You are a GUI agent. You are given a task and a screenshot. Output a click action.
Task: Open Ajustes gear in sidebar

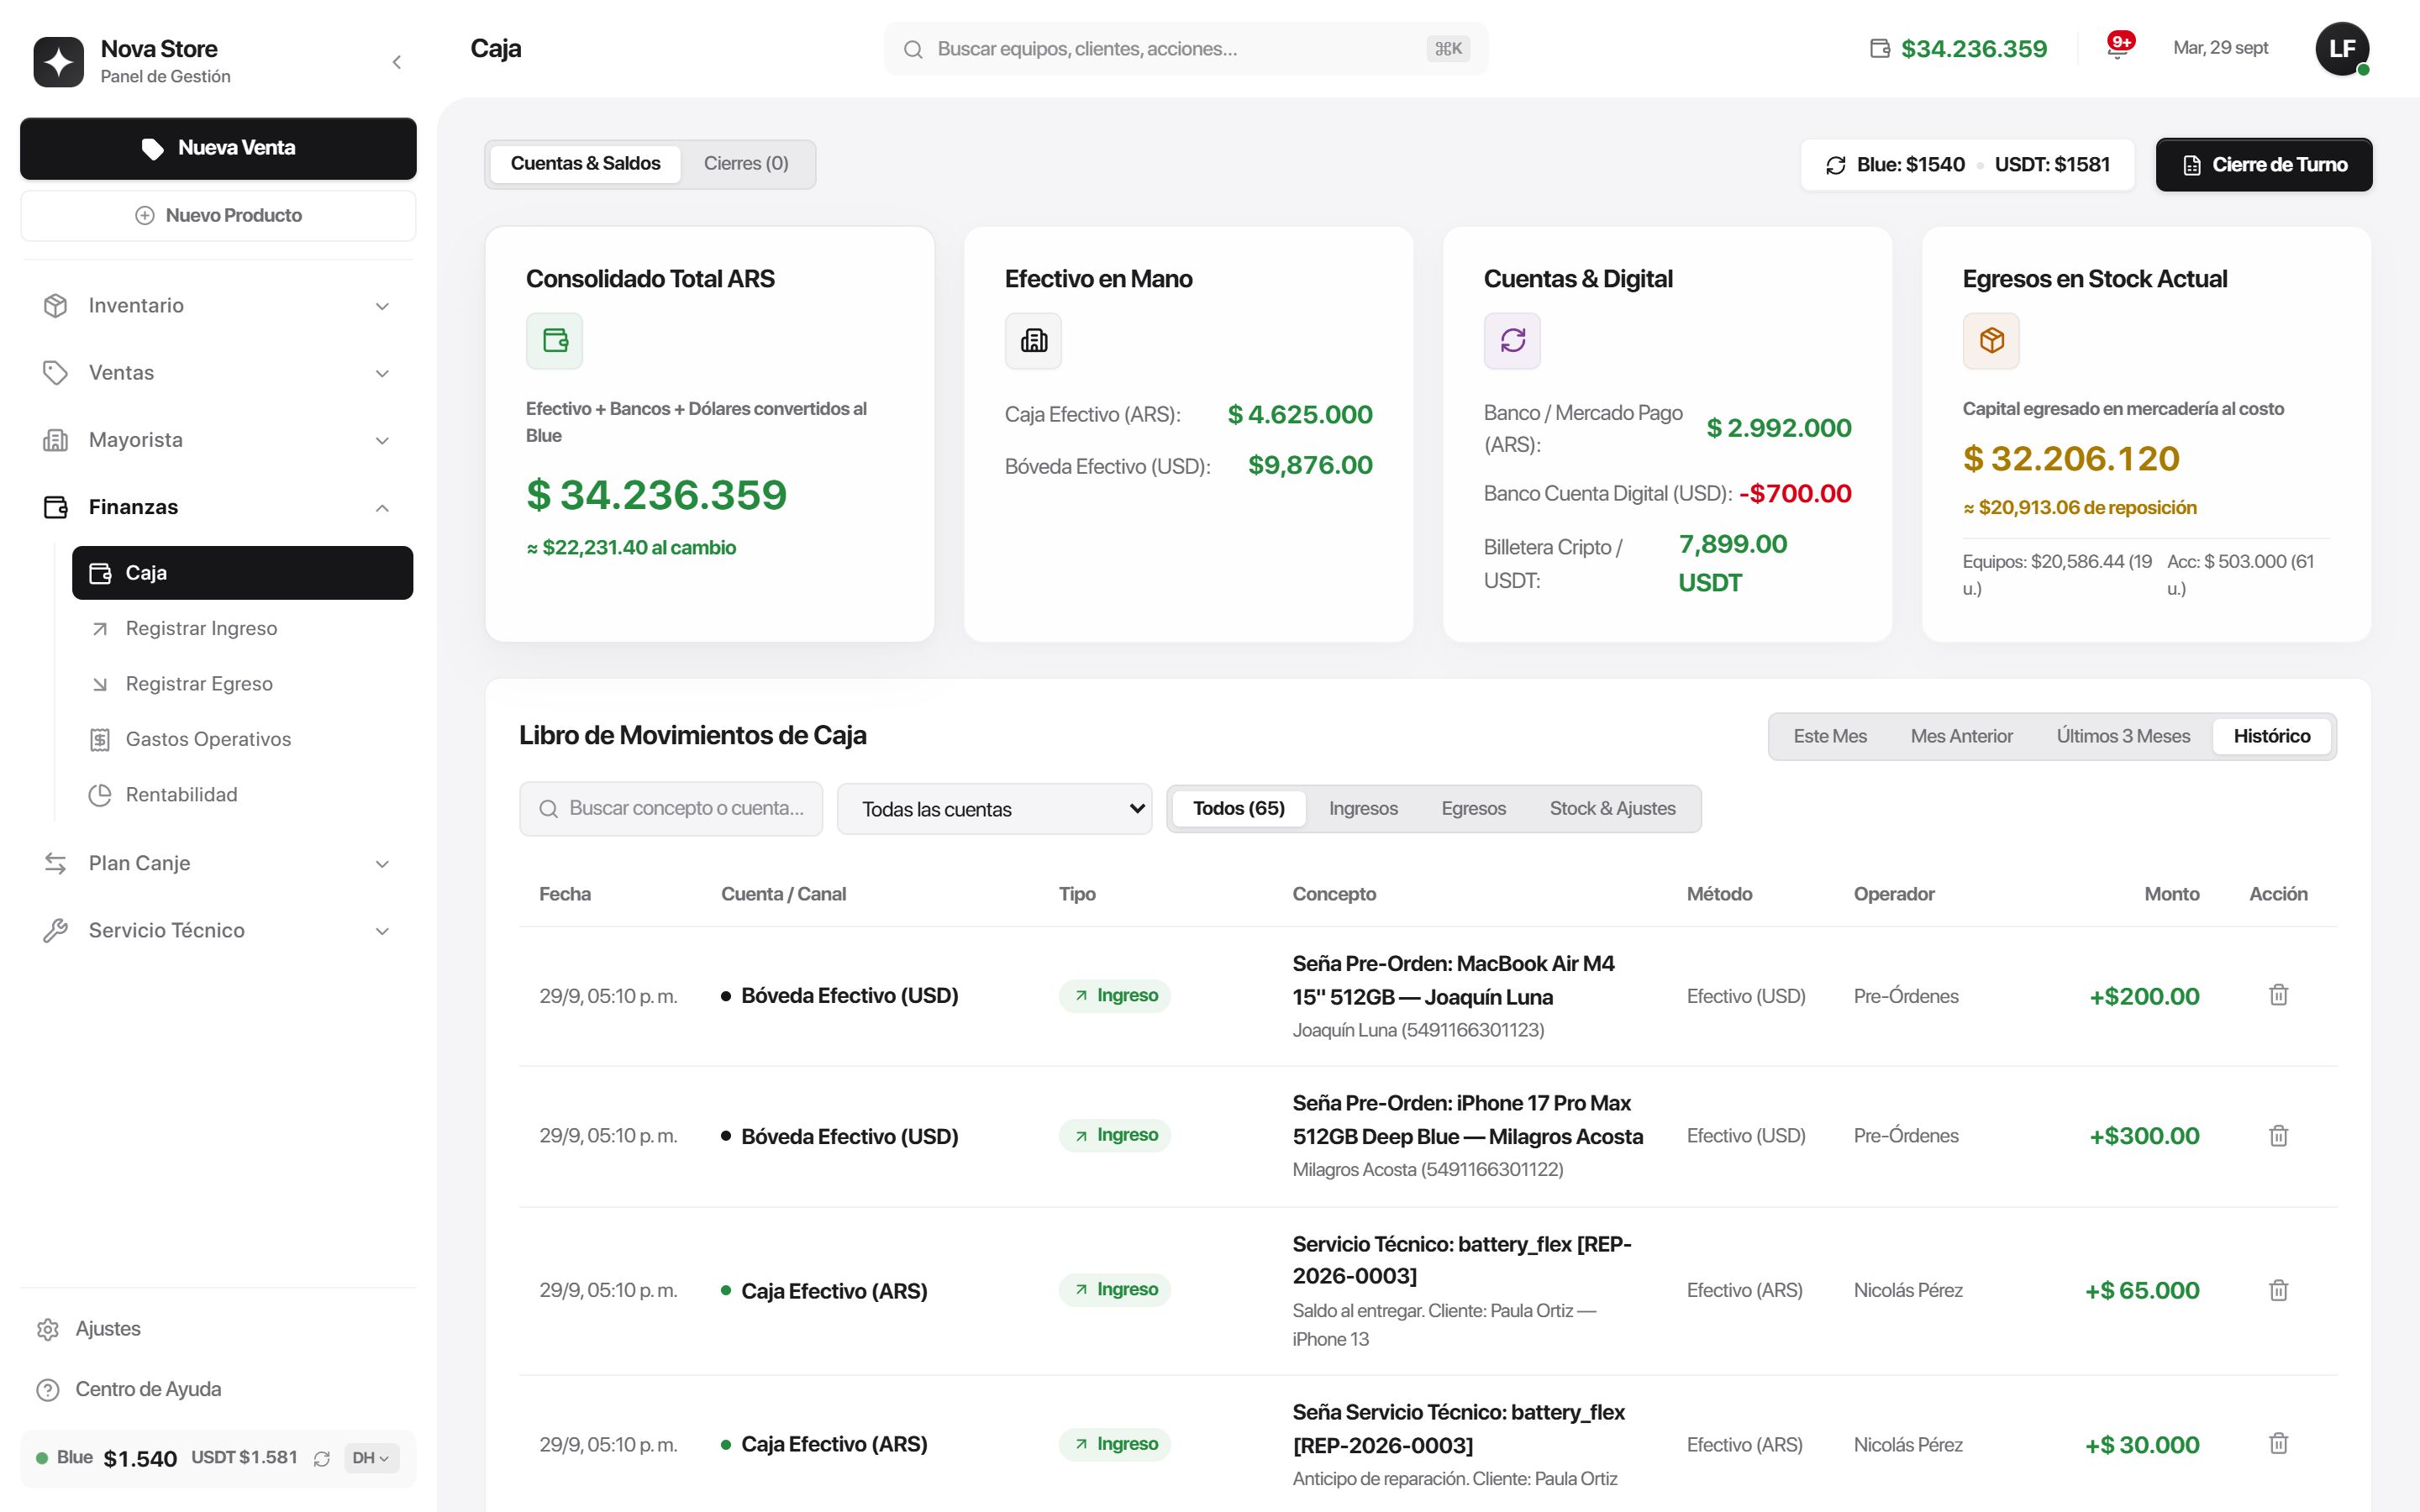pyautogui.click(x=218, y=1329)
